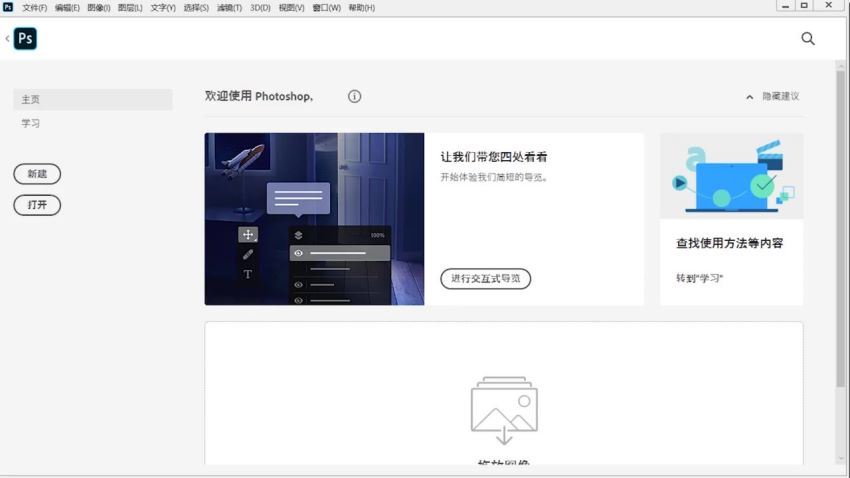Click the 让我们带您四处看看 heading
The image size is (850, 478).
coord(494,157)
